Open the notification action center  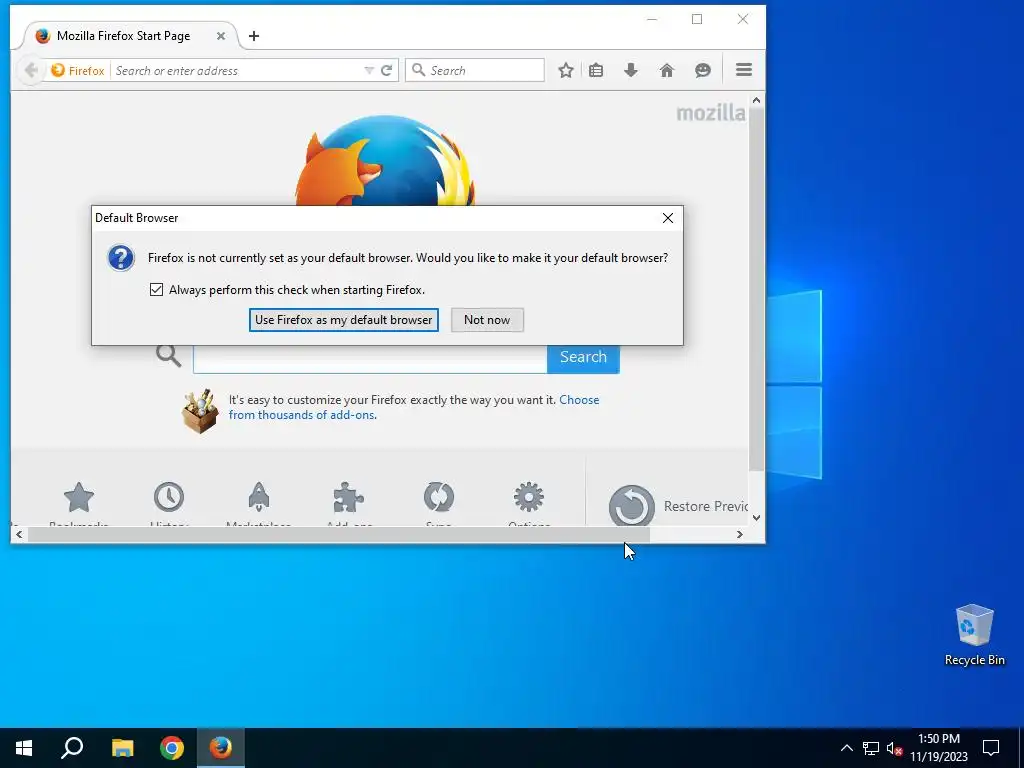[x=991, y=748]
